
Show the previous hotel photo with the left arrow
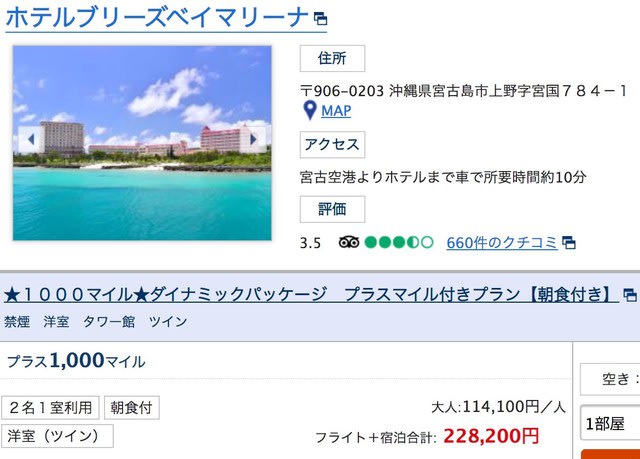click(x=31, y=140)
